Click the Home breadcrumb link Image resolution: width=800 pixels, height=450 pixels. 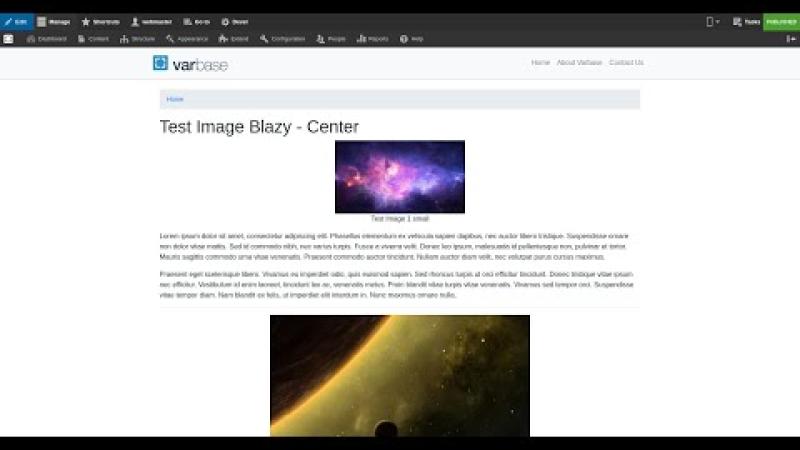[174, 99]
